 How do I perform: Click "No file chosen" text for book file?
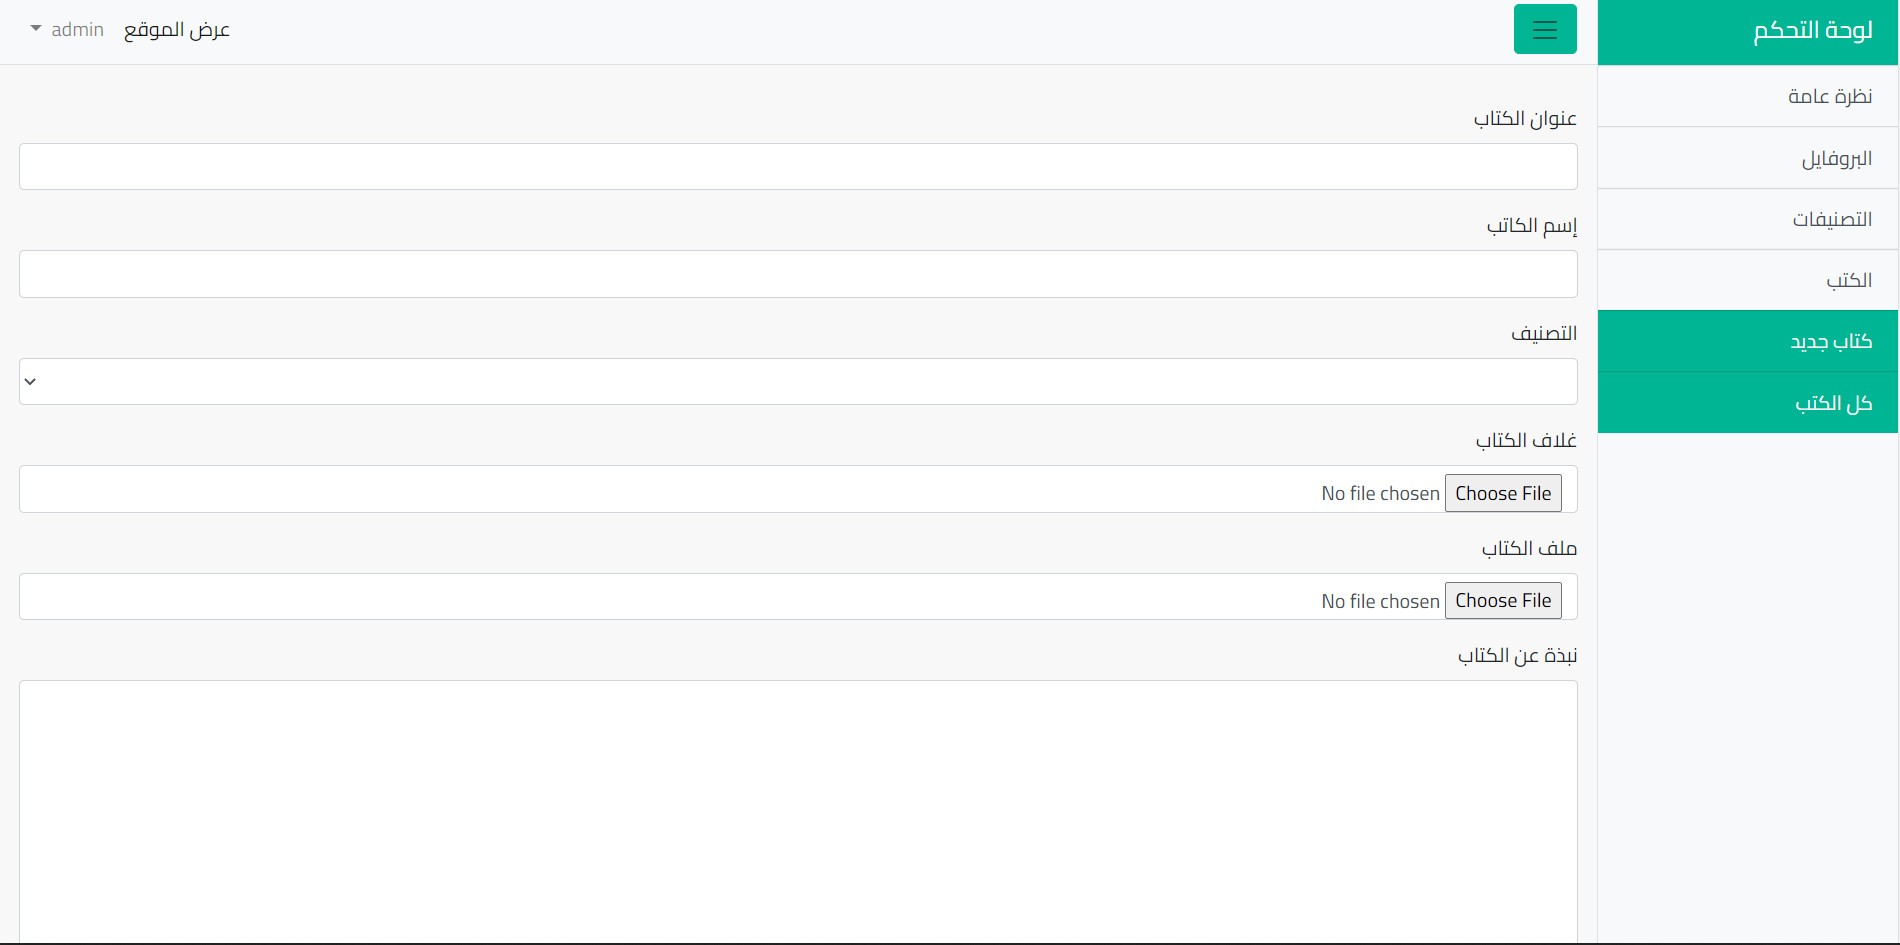point(1380,601)
